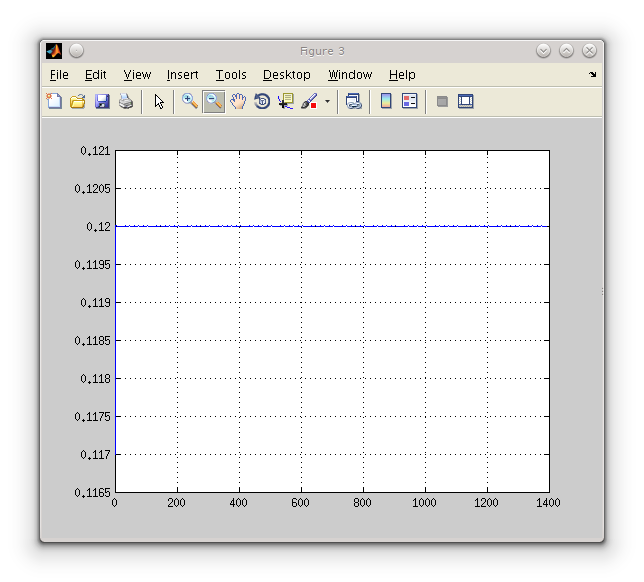
Task: Open the Insert menu
Action: 182,75
